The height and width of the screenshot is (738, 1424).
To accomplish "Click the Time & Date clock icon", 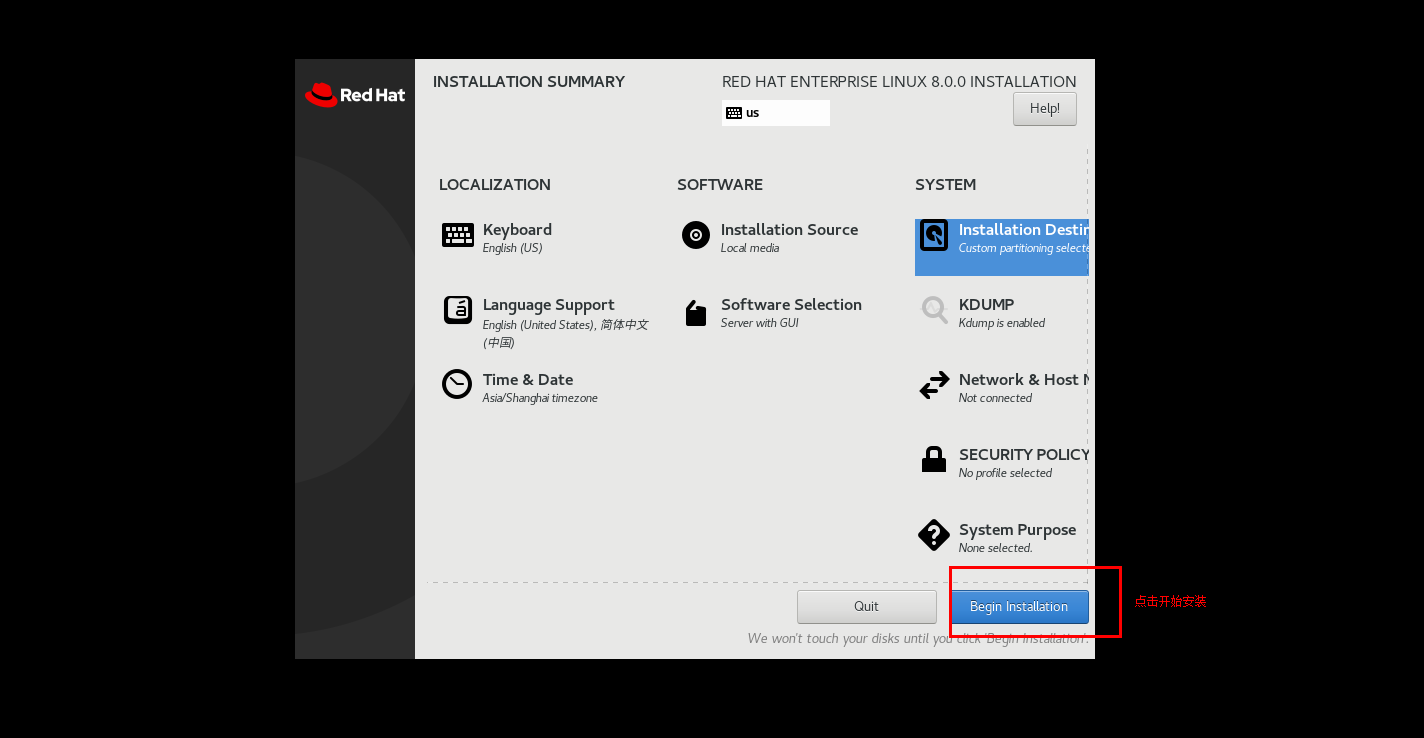I will pos(457,384).
